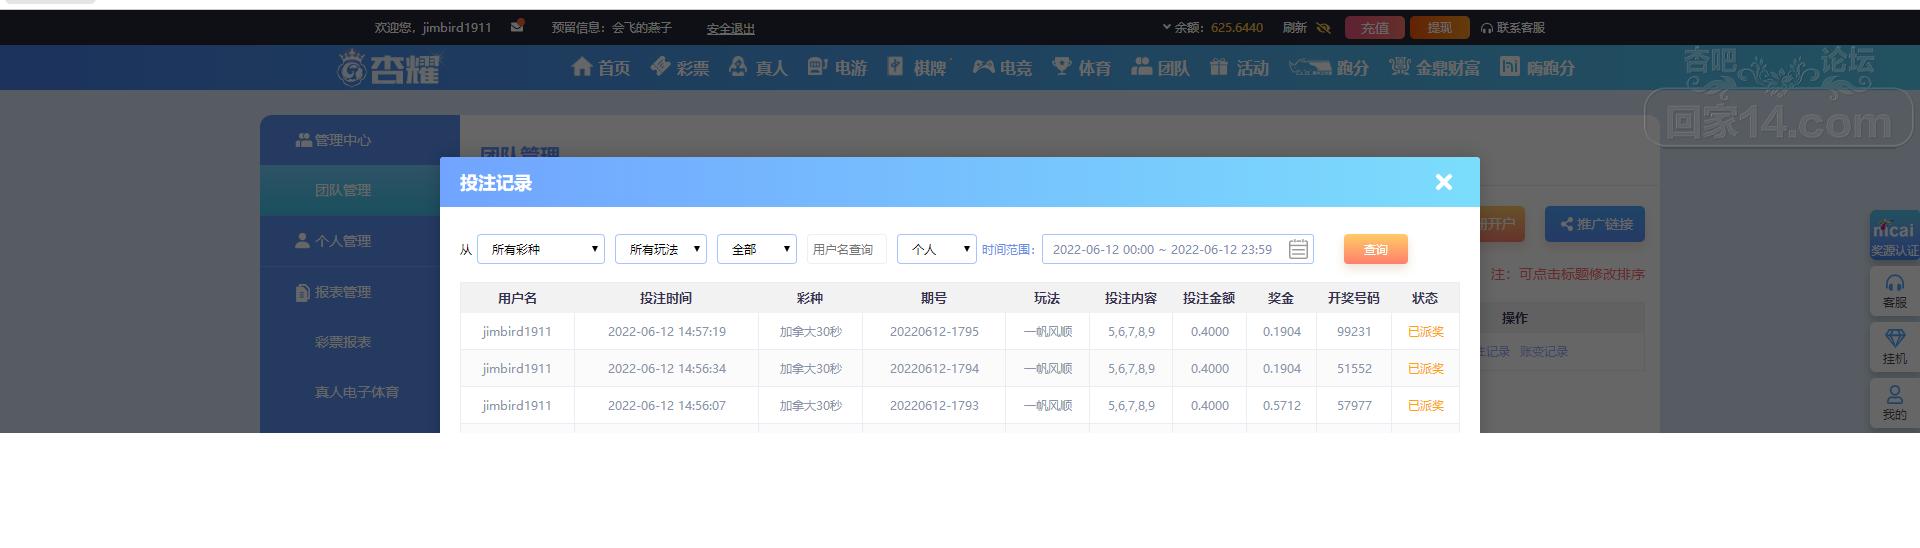
Task: Click issue 20220612-1793 cell
Action: click(x=934, y=405)
